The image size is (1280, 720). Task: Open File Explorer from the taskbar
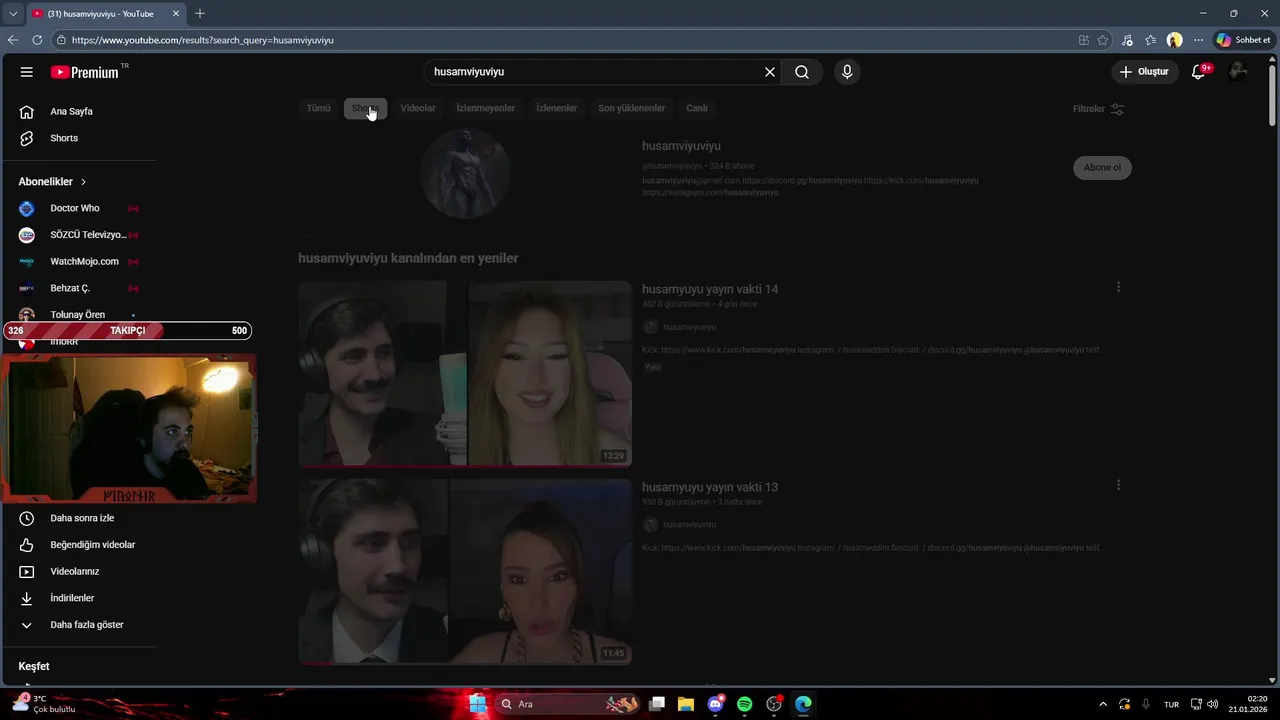click(686, 704)
